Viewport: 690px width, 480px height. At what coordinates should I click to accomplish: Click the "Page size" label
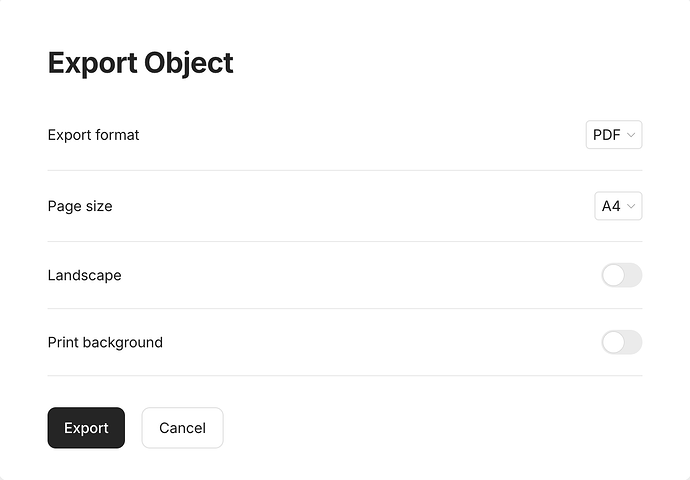pos(80,206)
